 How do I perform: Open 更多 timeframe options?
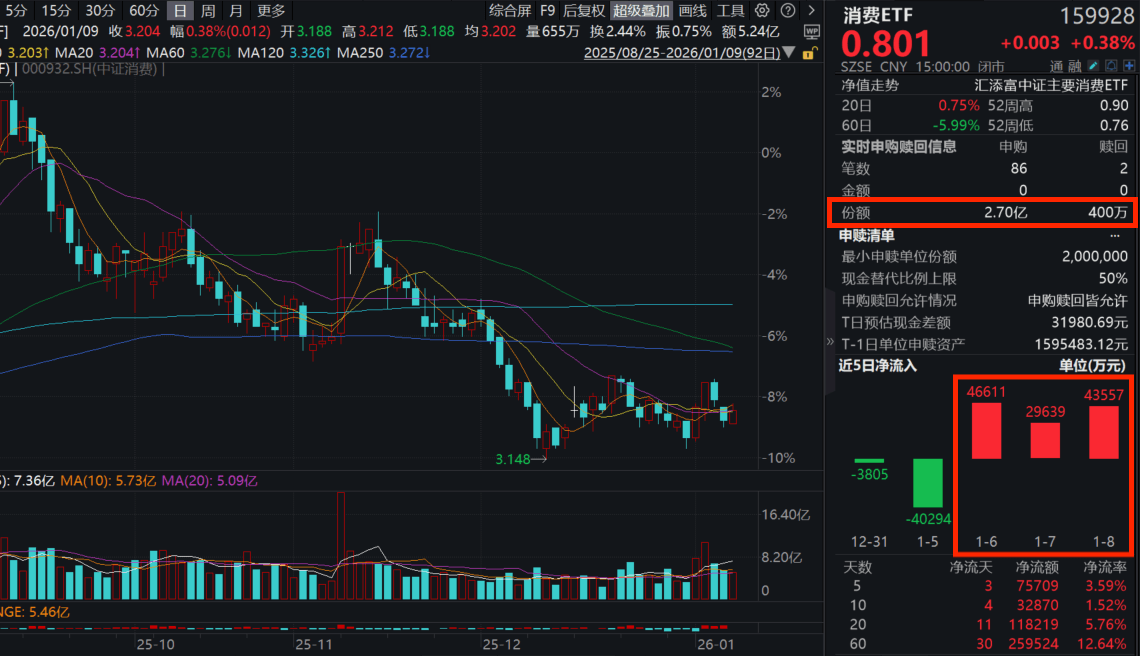click(x=271, y=11)
